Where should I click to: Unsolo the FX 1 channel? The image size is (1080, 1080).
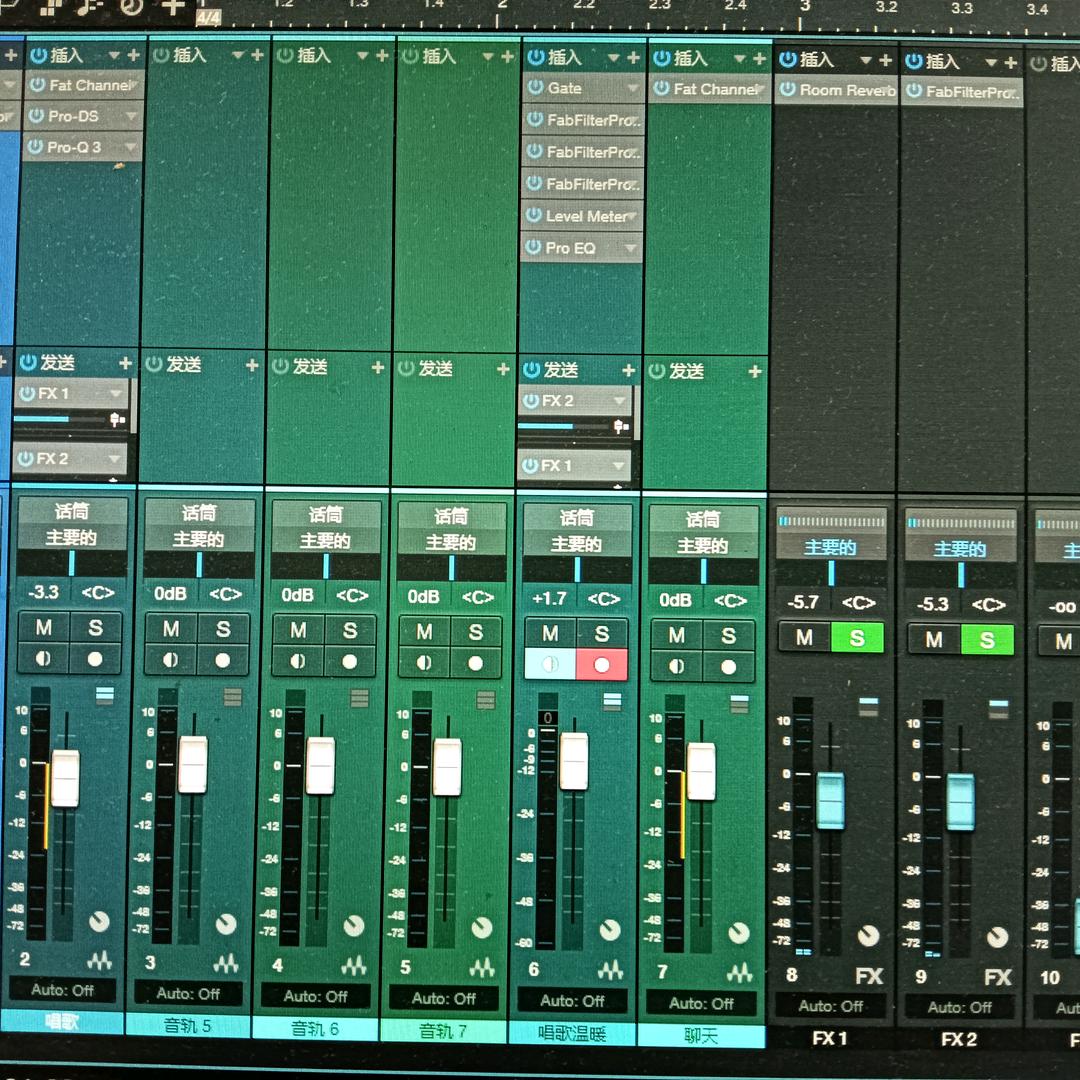[857, 638]
